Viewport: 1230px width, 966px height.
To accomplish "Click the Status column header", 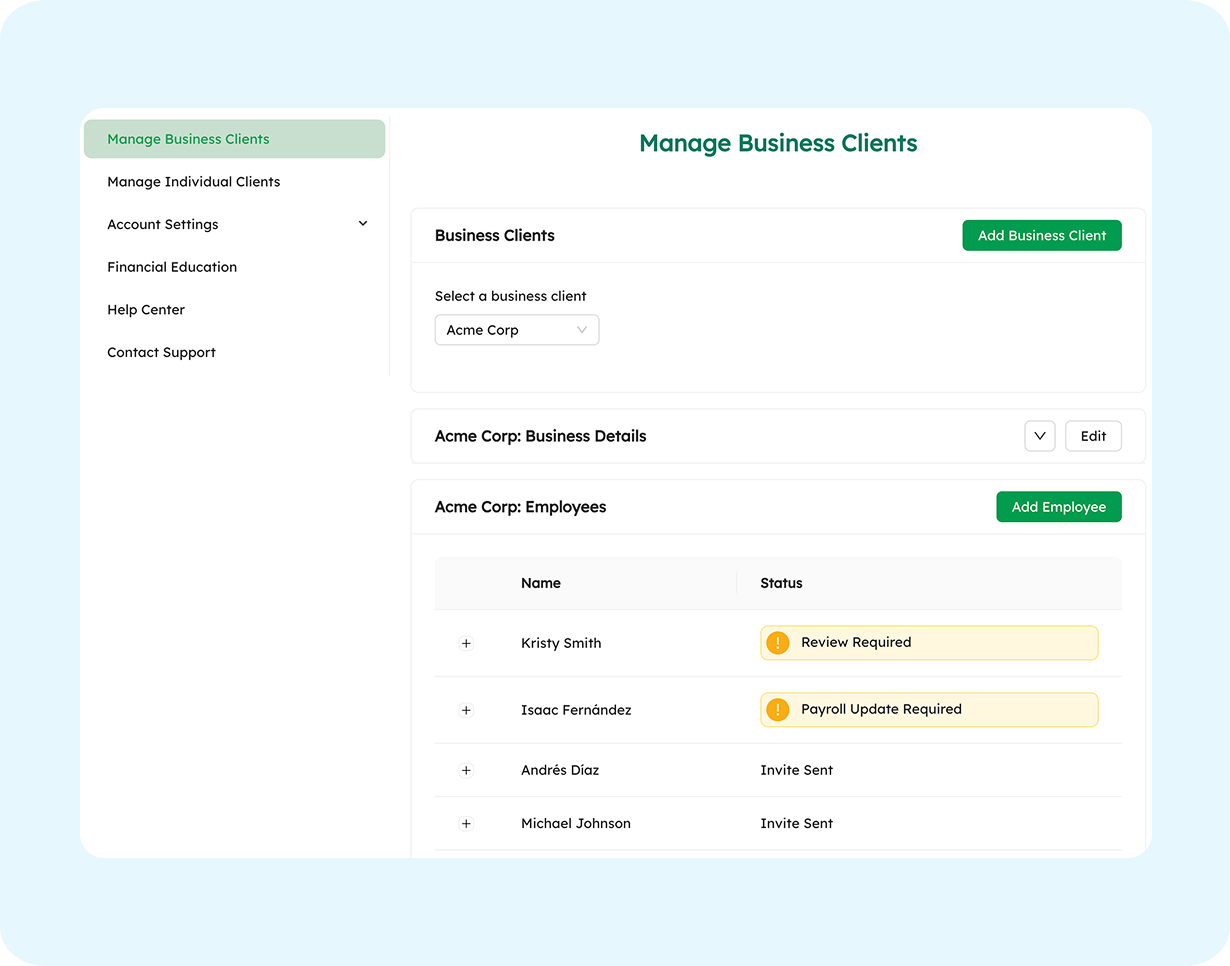I will coord(781,583).
